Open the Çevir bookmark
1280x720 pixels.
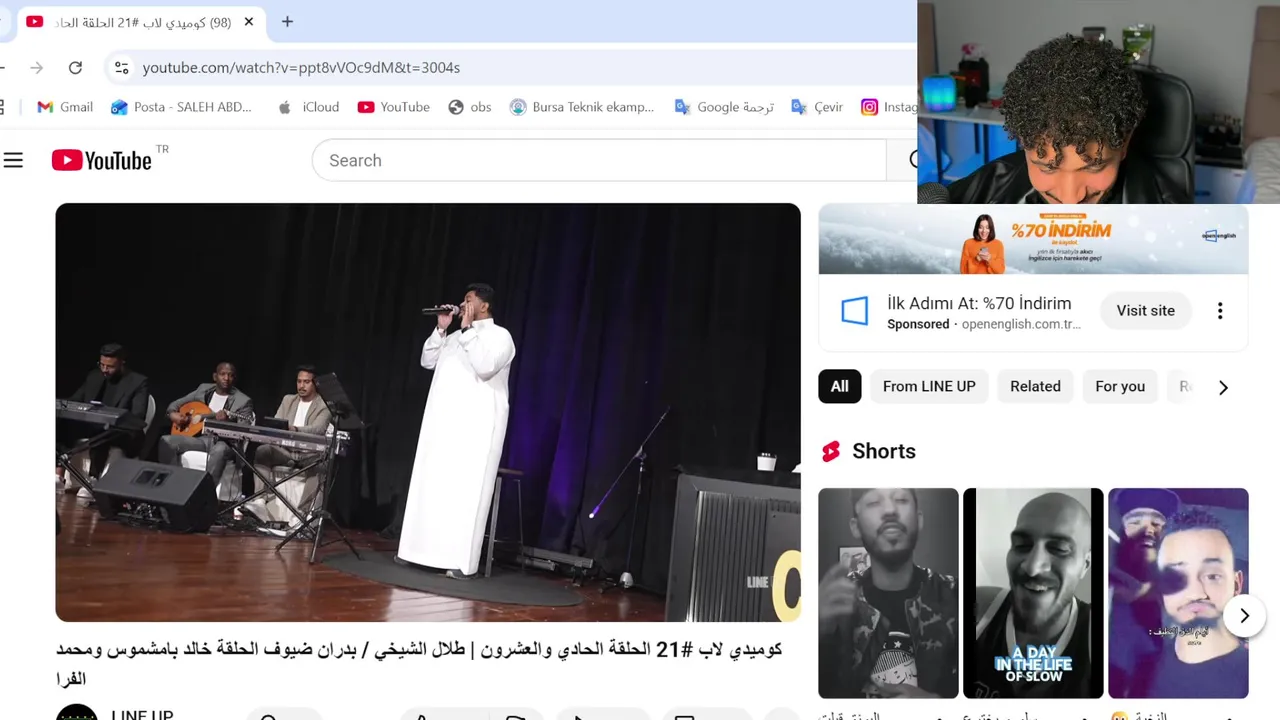point(817,107)
